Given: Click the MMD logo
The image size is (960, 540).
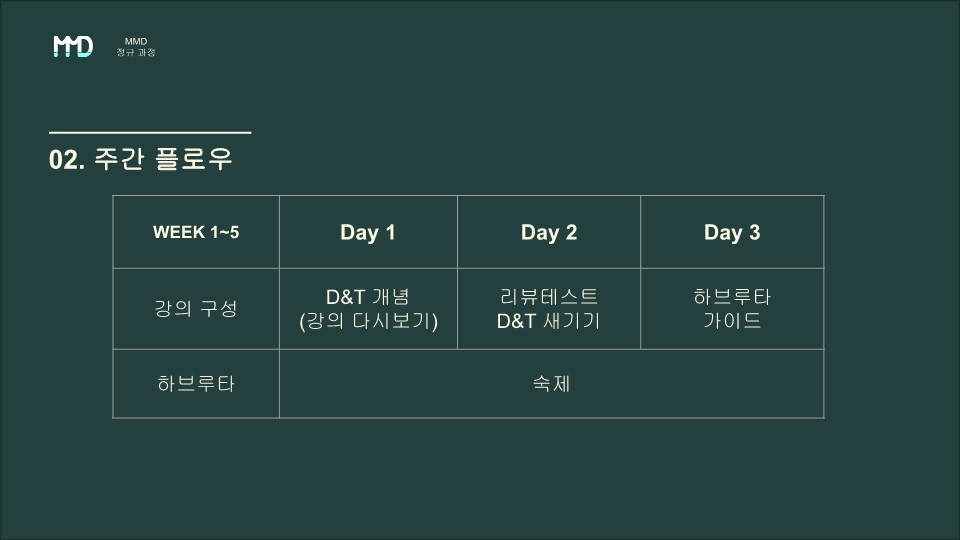Looking at the screenshot, I should click(x=73, y=46).
